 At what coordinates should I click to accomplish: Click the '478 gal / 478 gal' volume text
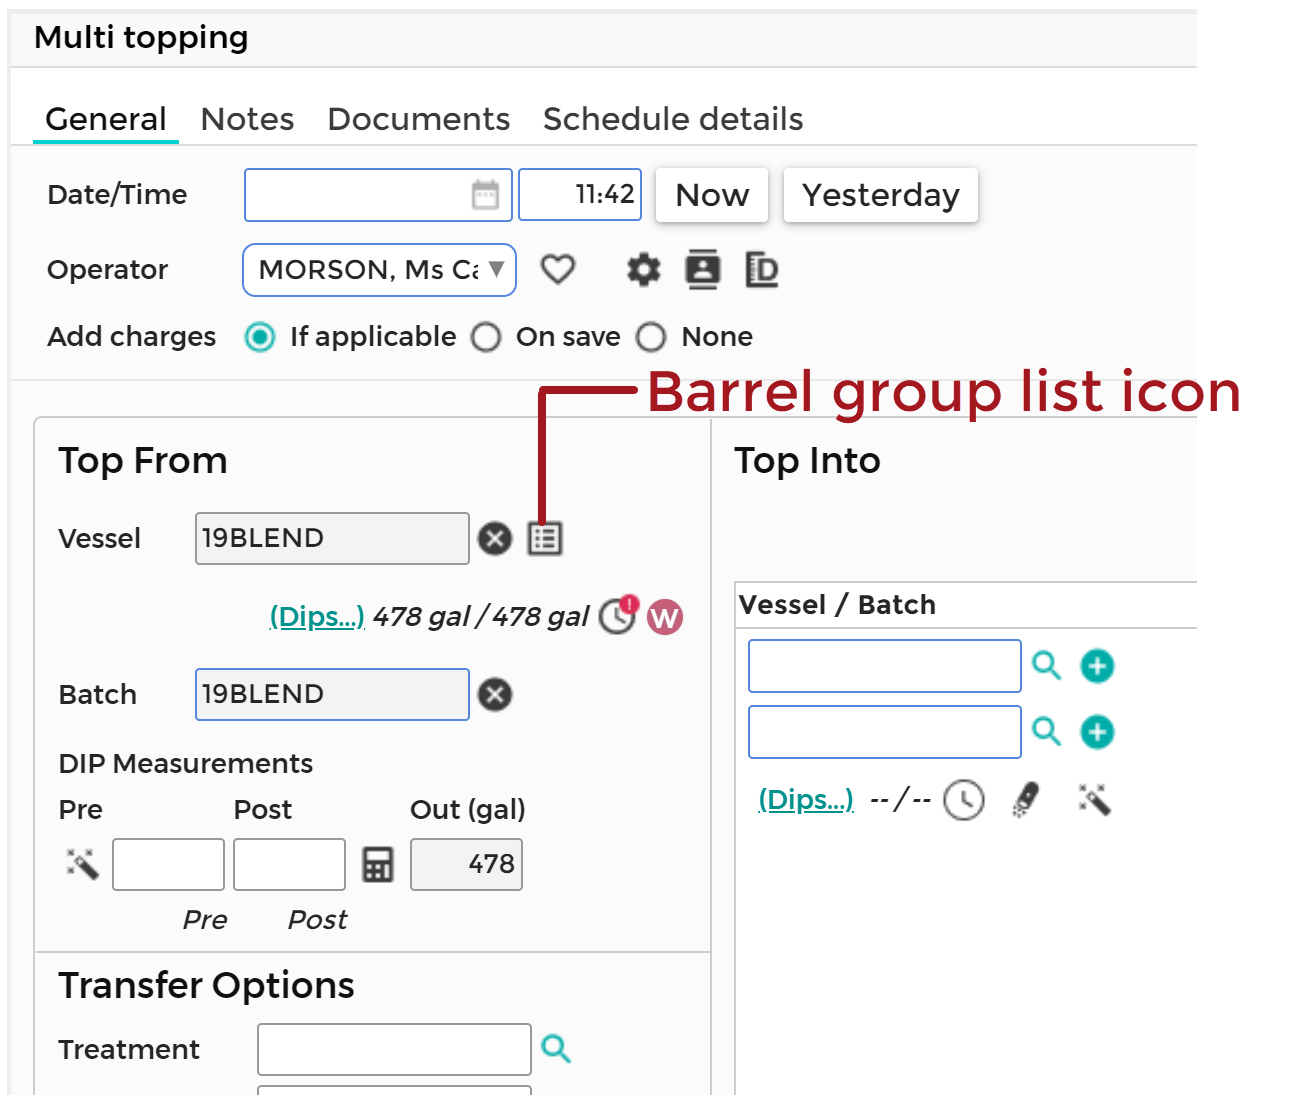tap(481, 617)
